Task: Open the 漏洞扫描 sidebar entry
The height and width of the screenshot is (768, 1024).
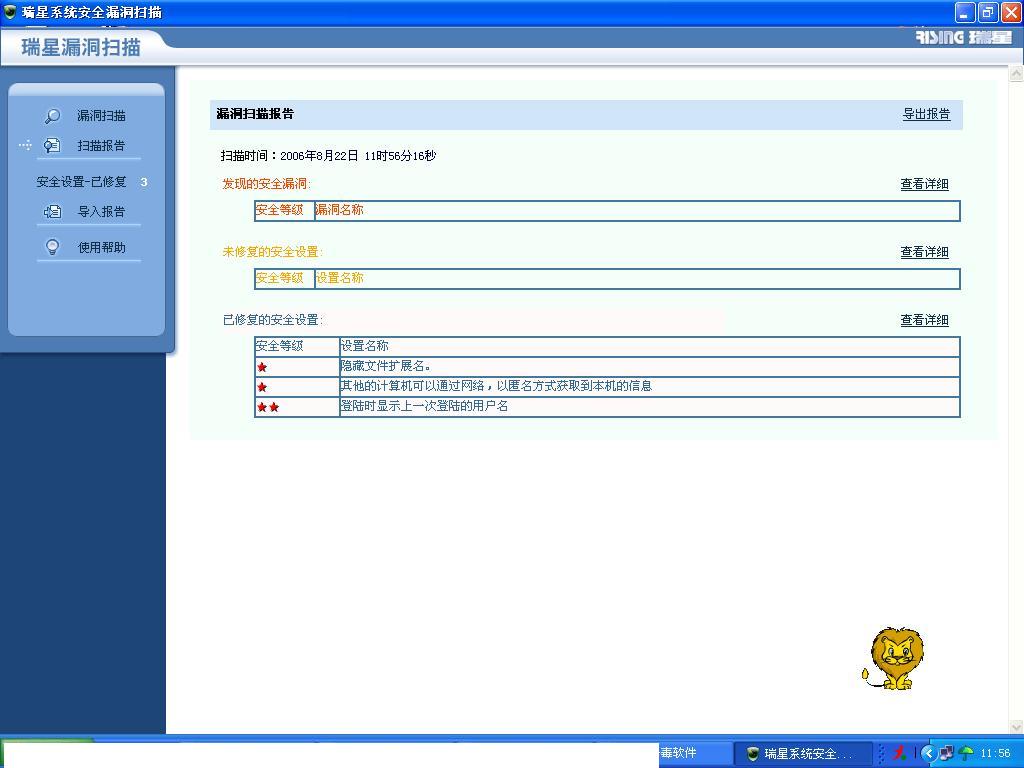Action: (101, 116)
